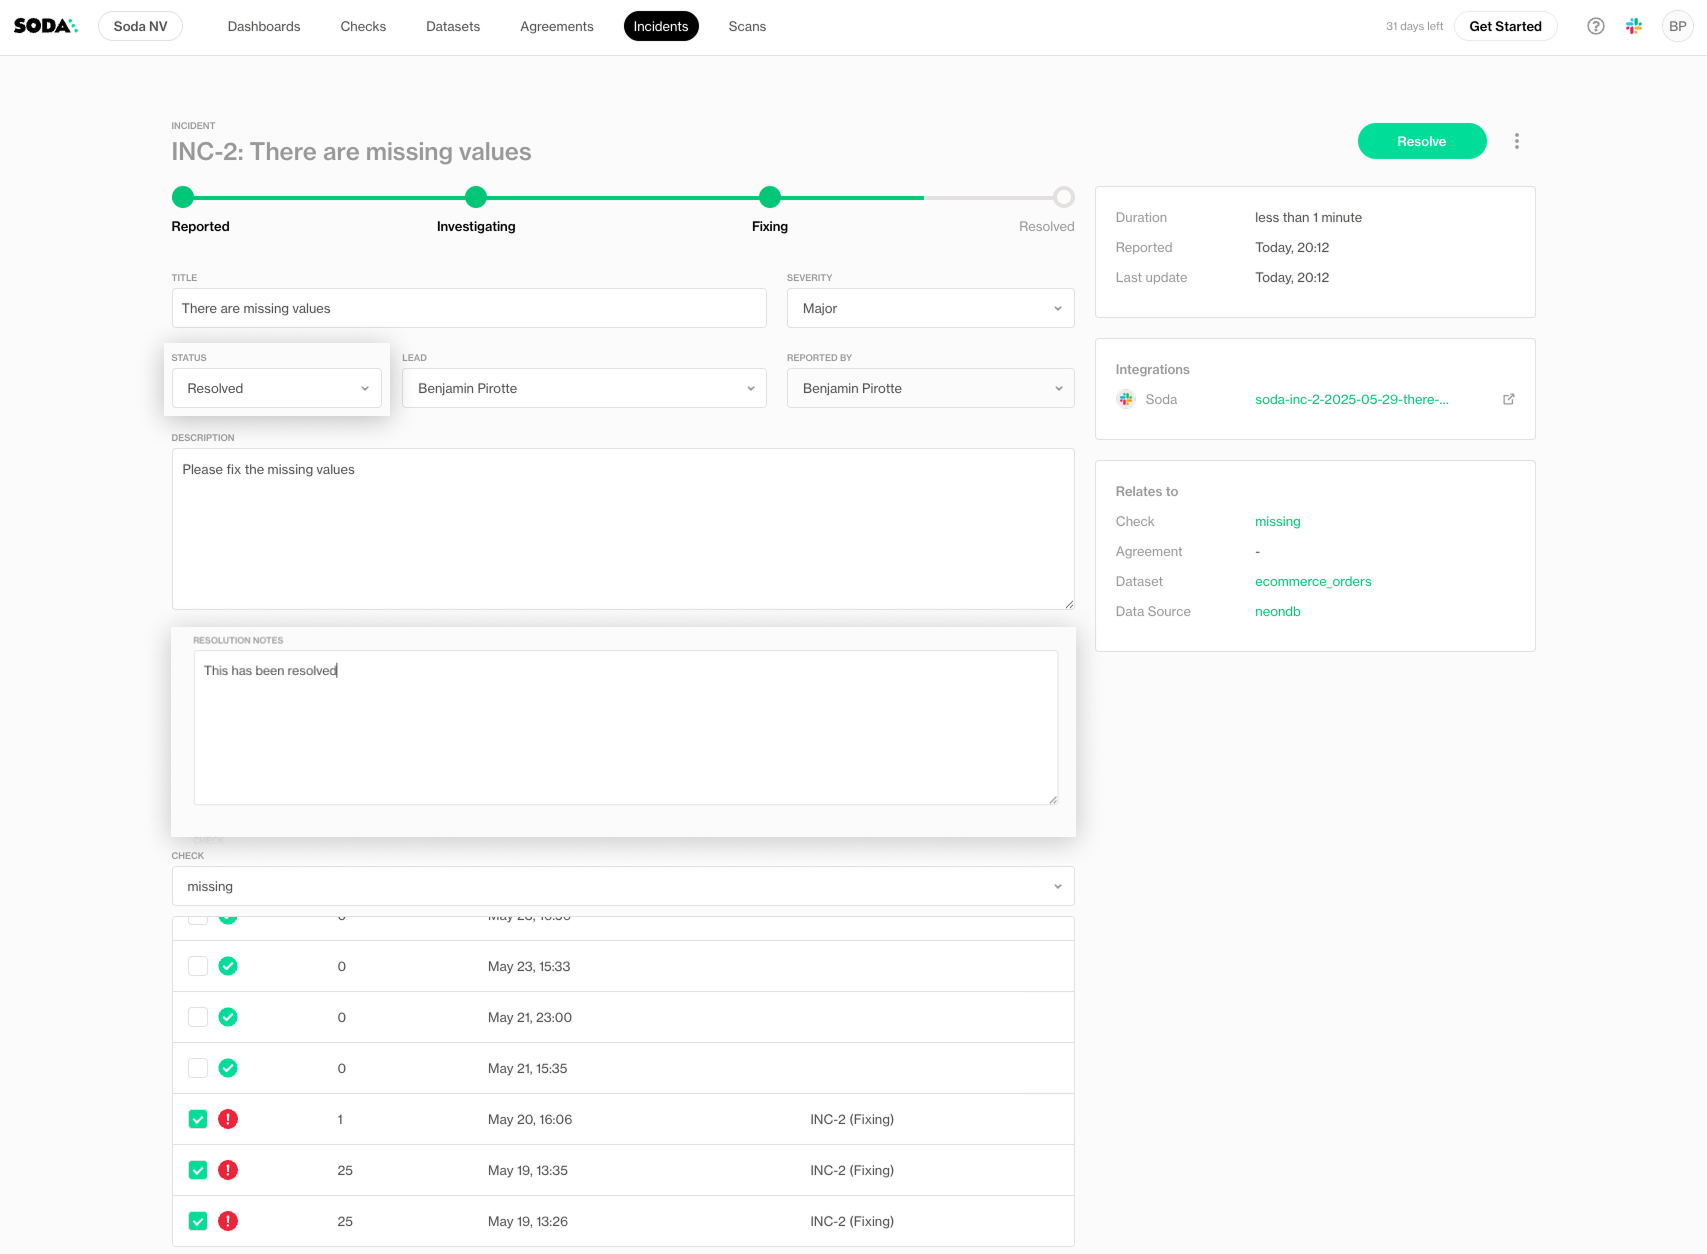Uncheck the May 20, 16:06 check result

[x=198, y=1119]
